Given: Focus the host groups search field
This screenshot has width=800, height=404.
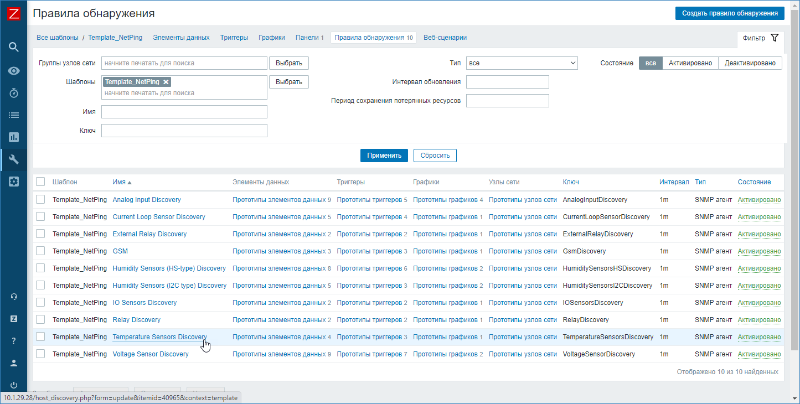Looking at the screenshot, I should [185, 63].
